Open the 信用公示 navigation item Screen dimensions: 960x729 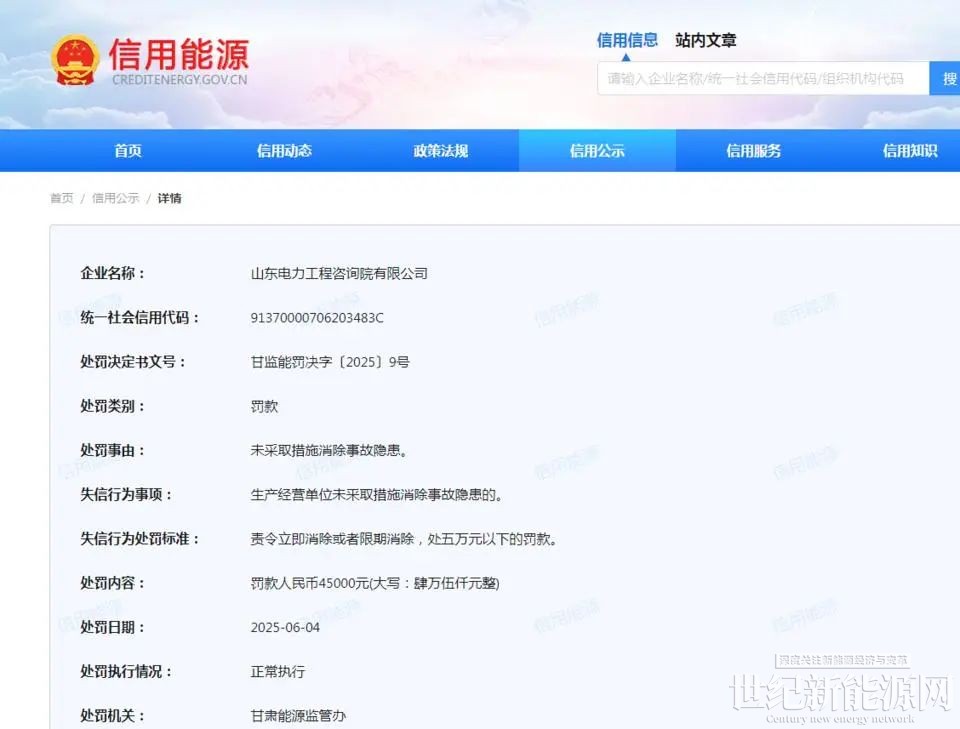click(x=597, y=151)
